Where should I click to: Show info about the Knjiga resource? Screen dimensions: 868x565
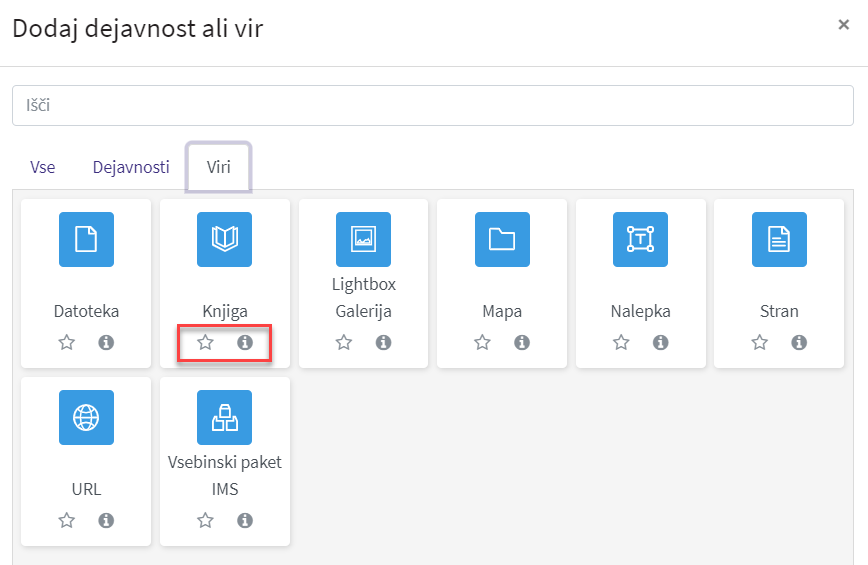pyautogui.click(x=245, y=343)
